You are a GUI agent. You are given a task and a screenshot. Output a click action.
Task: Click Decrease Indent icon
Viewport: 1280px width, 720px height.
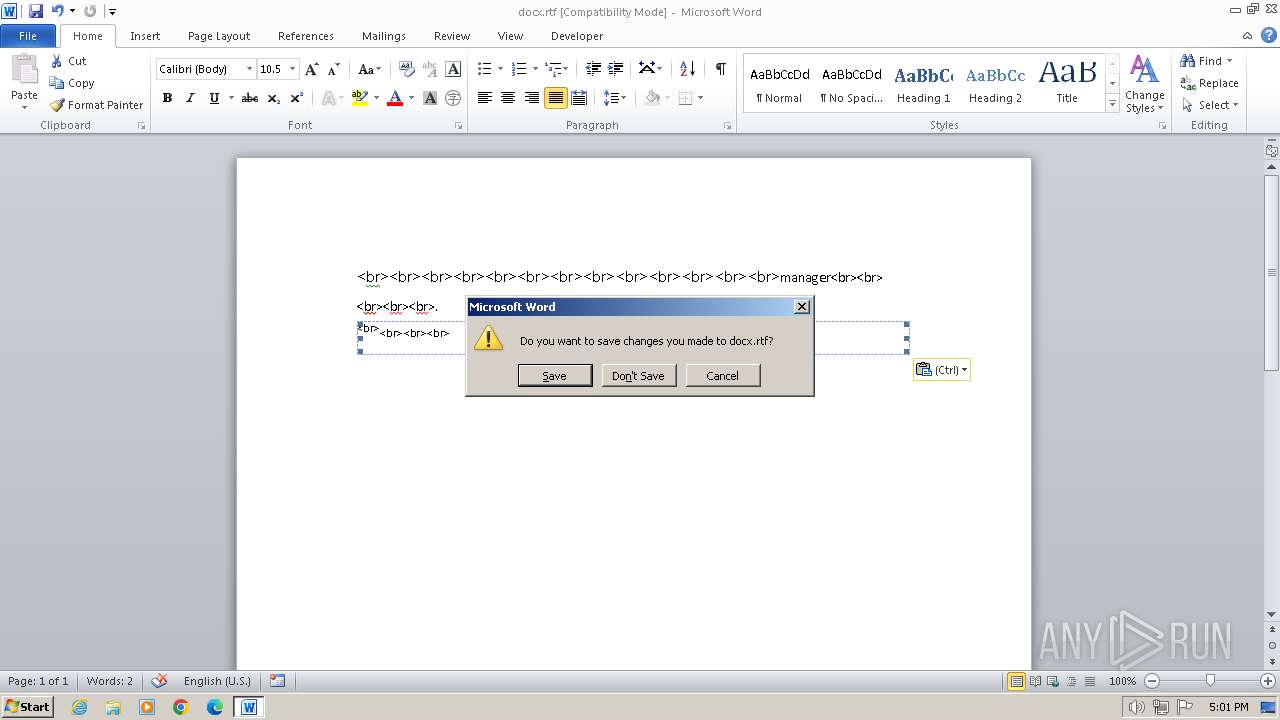pos(593,69)
